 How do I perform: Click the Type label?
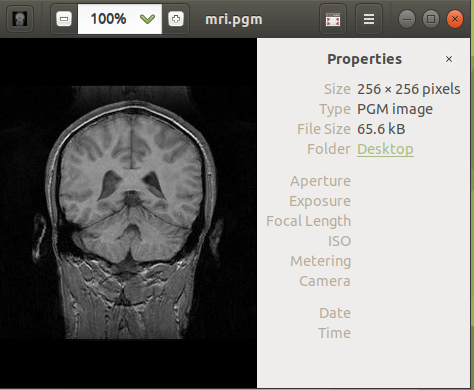pos(335,109)
